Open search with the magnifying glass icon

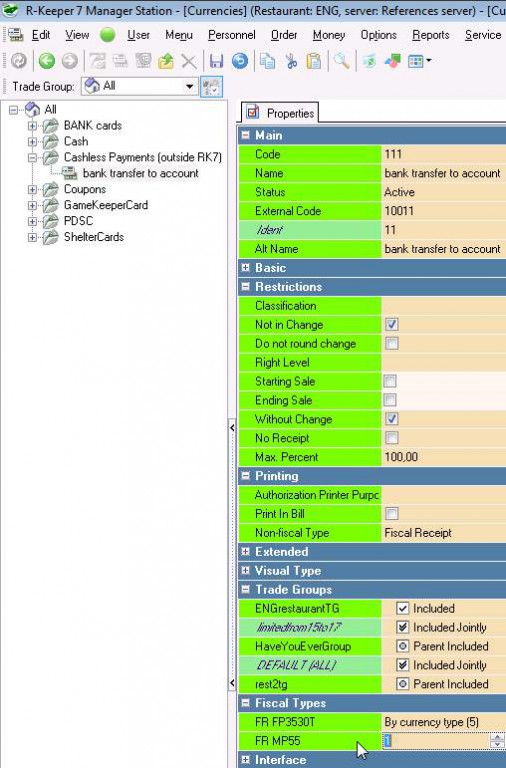pyautogui.click(x=341, y=61)
